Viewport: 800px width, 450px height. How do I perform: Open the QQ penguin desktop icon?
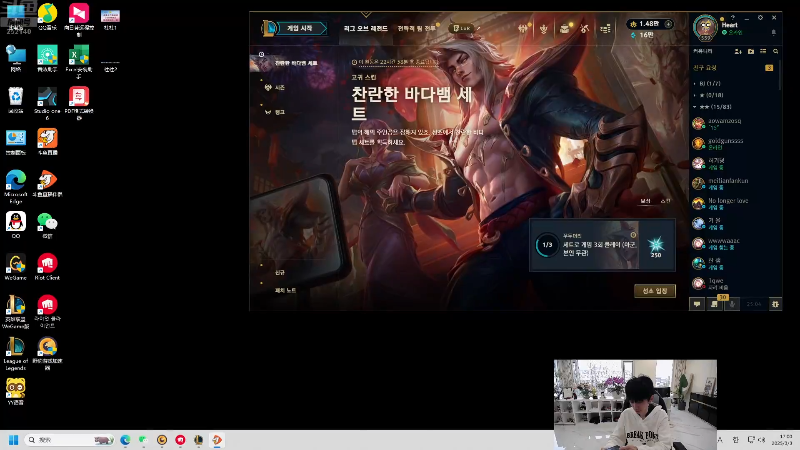(x=16, y=225)
